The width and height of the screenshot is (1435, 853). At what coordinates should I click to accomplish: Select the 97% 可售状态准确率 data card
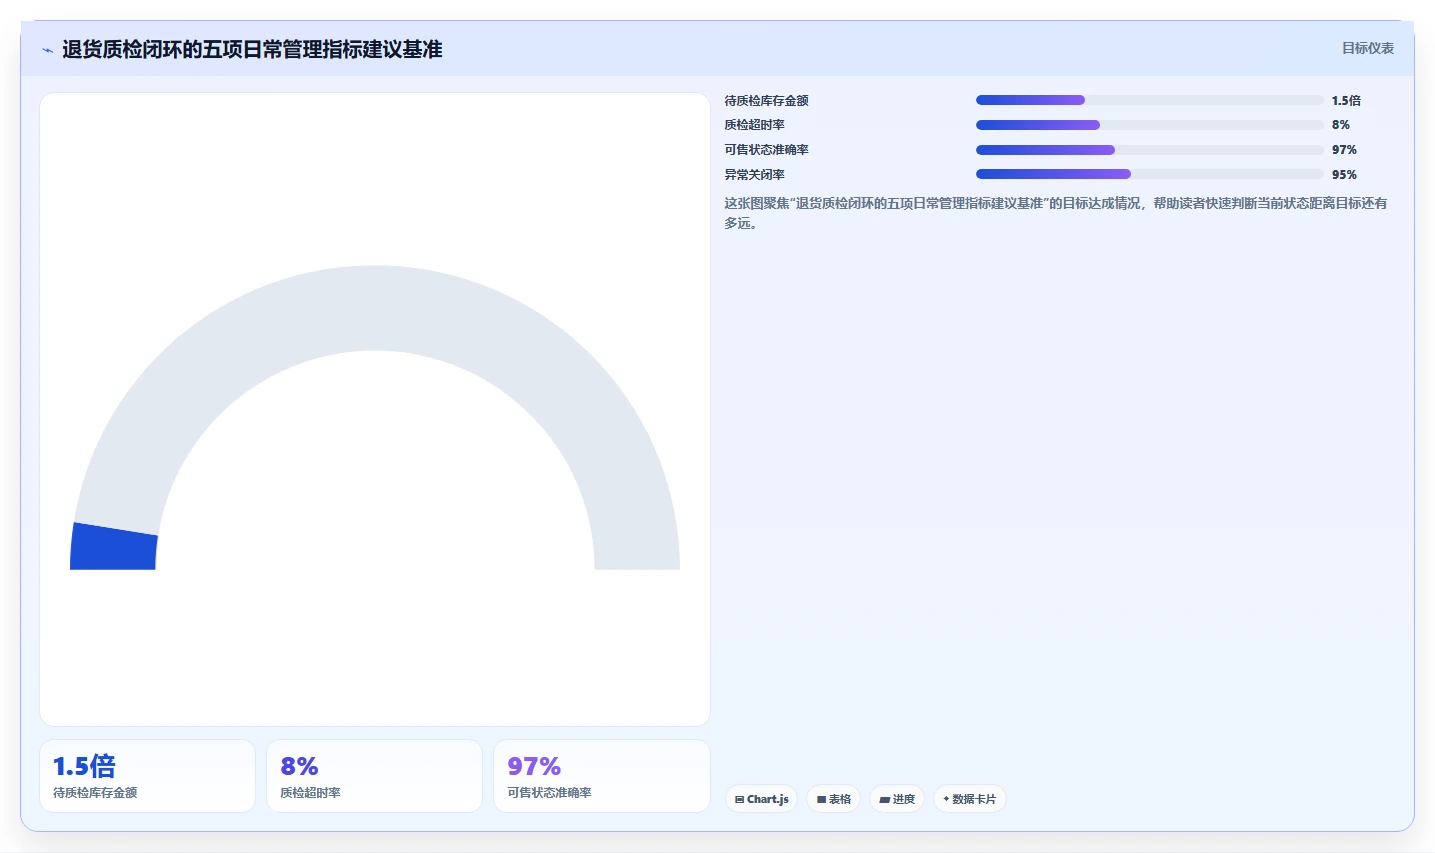point(601,776)
